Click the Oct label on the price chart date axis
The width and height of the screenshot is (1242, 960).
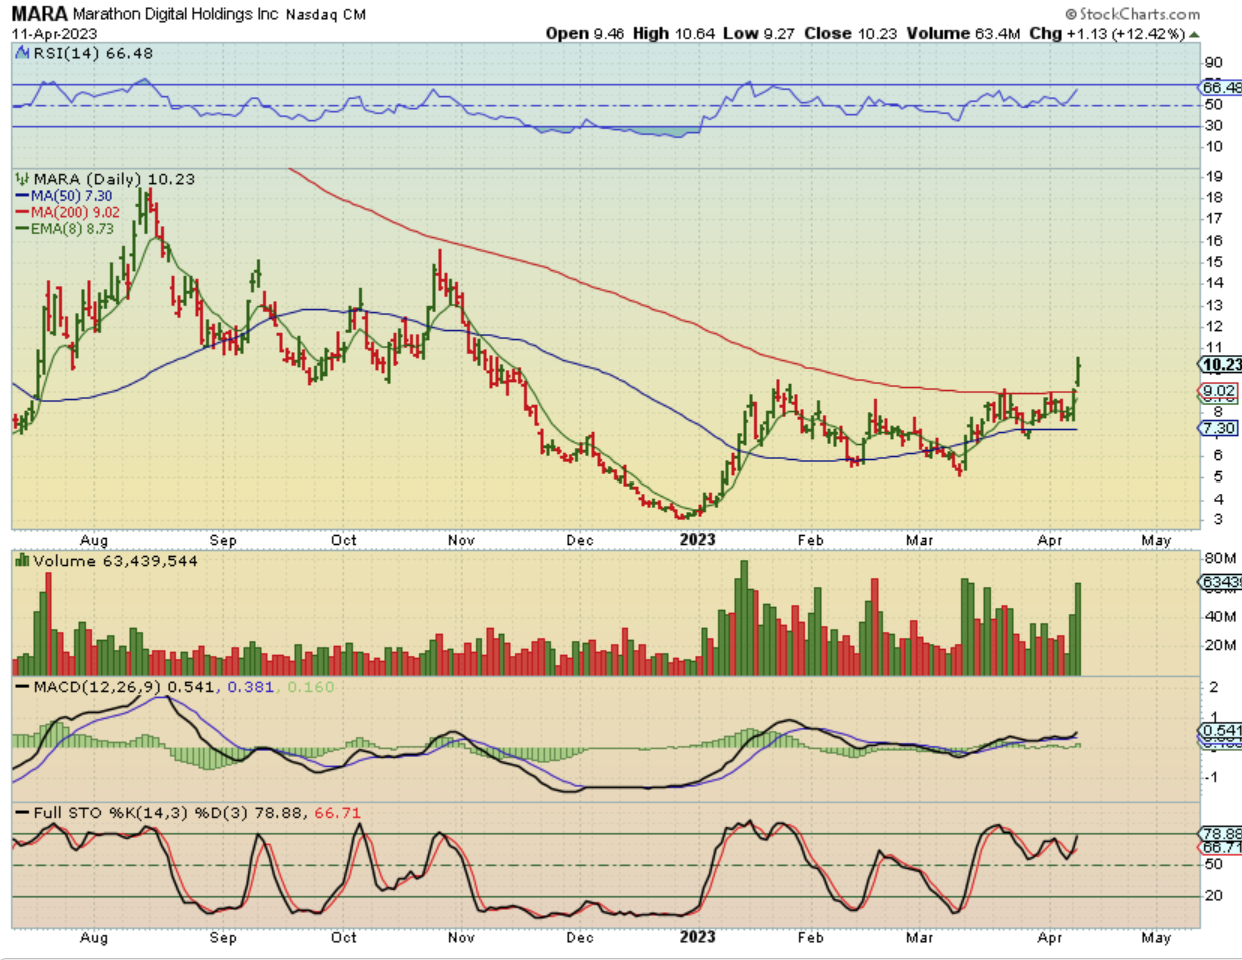[344, 540]
